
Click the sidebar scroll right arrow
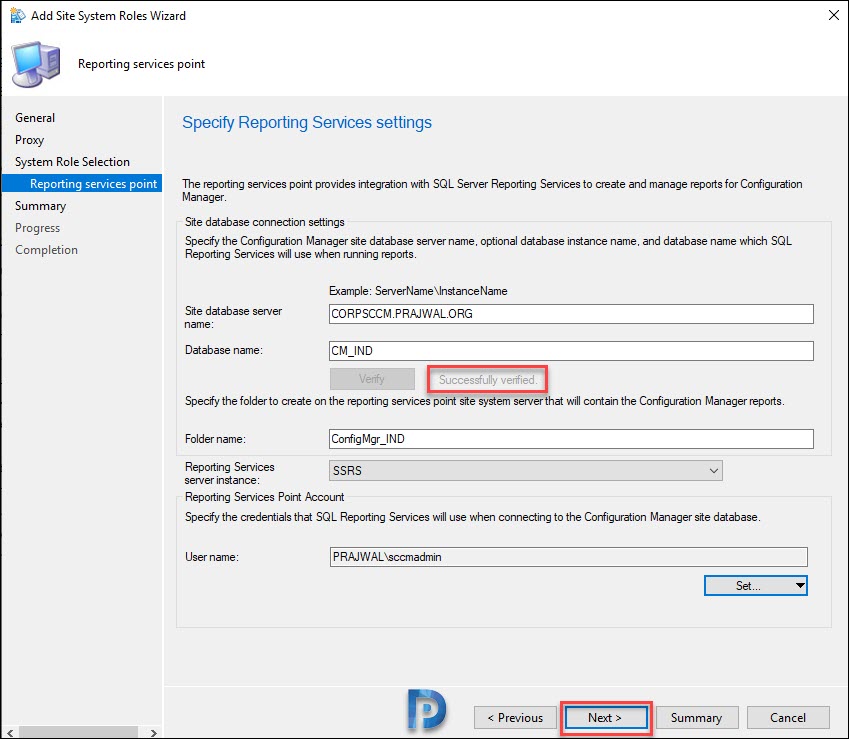coord(154,733)
